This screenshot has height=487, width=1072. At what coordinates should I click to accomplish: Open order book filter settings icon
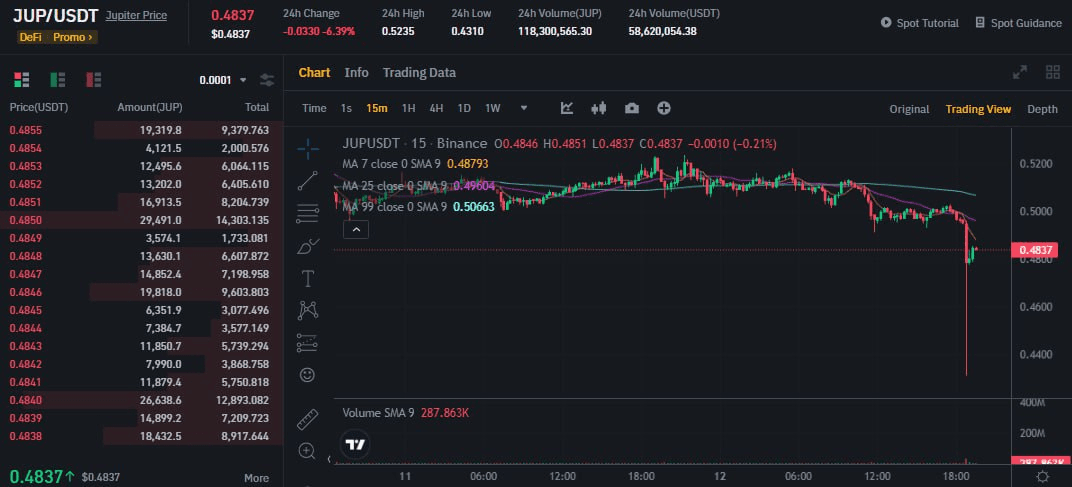[267, 80]
